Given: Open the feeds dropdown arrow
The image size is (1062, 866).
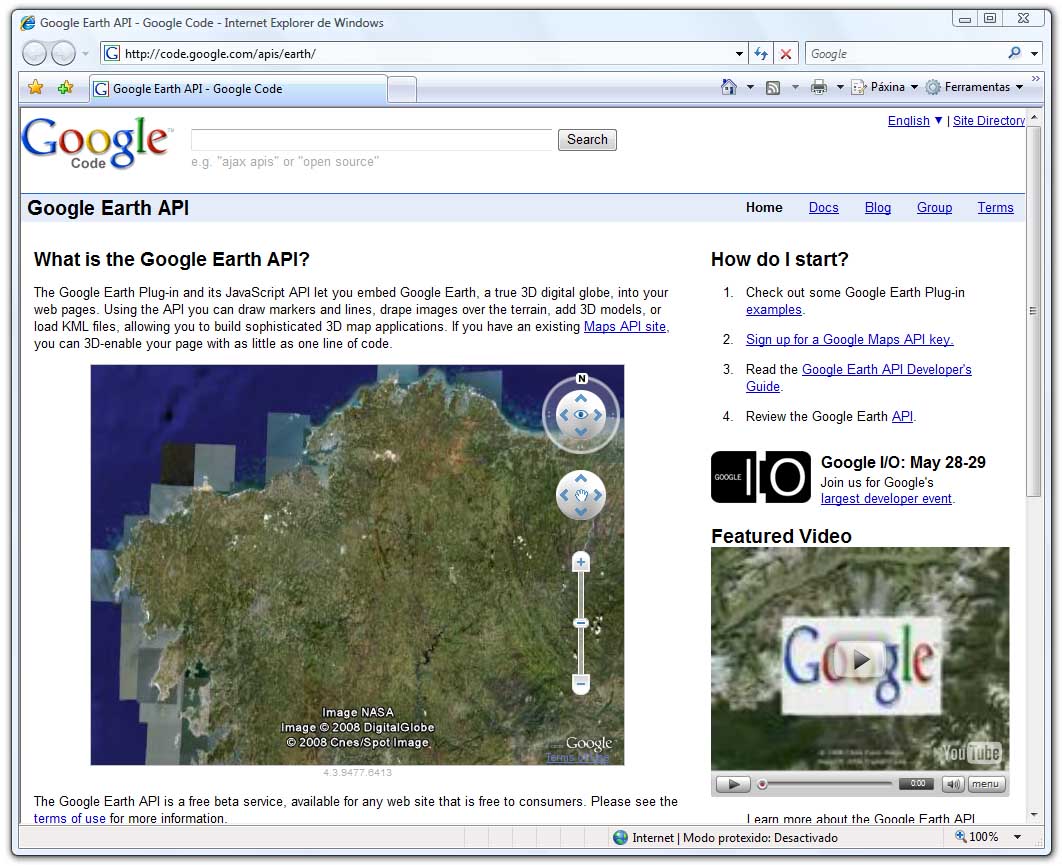Looking at the screenshot, I should [x=795, y=87].
